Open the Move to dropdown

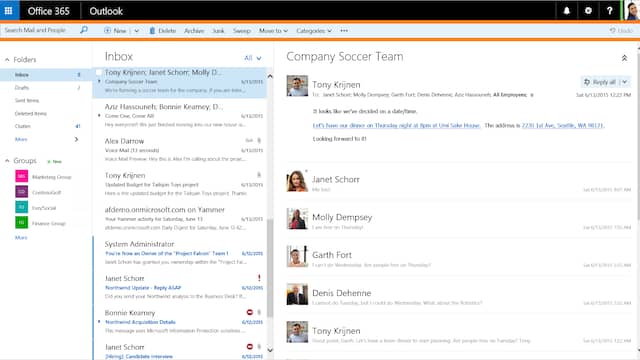tap(273, 31)
